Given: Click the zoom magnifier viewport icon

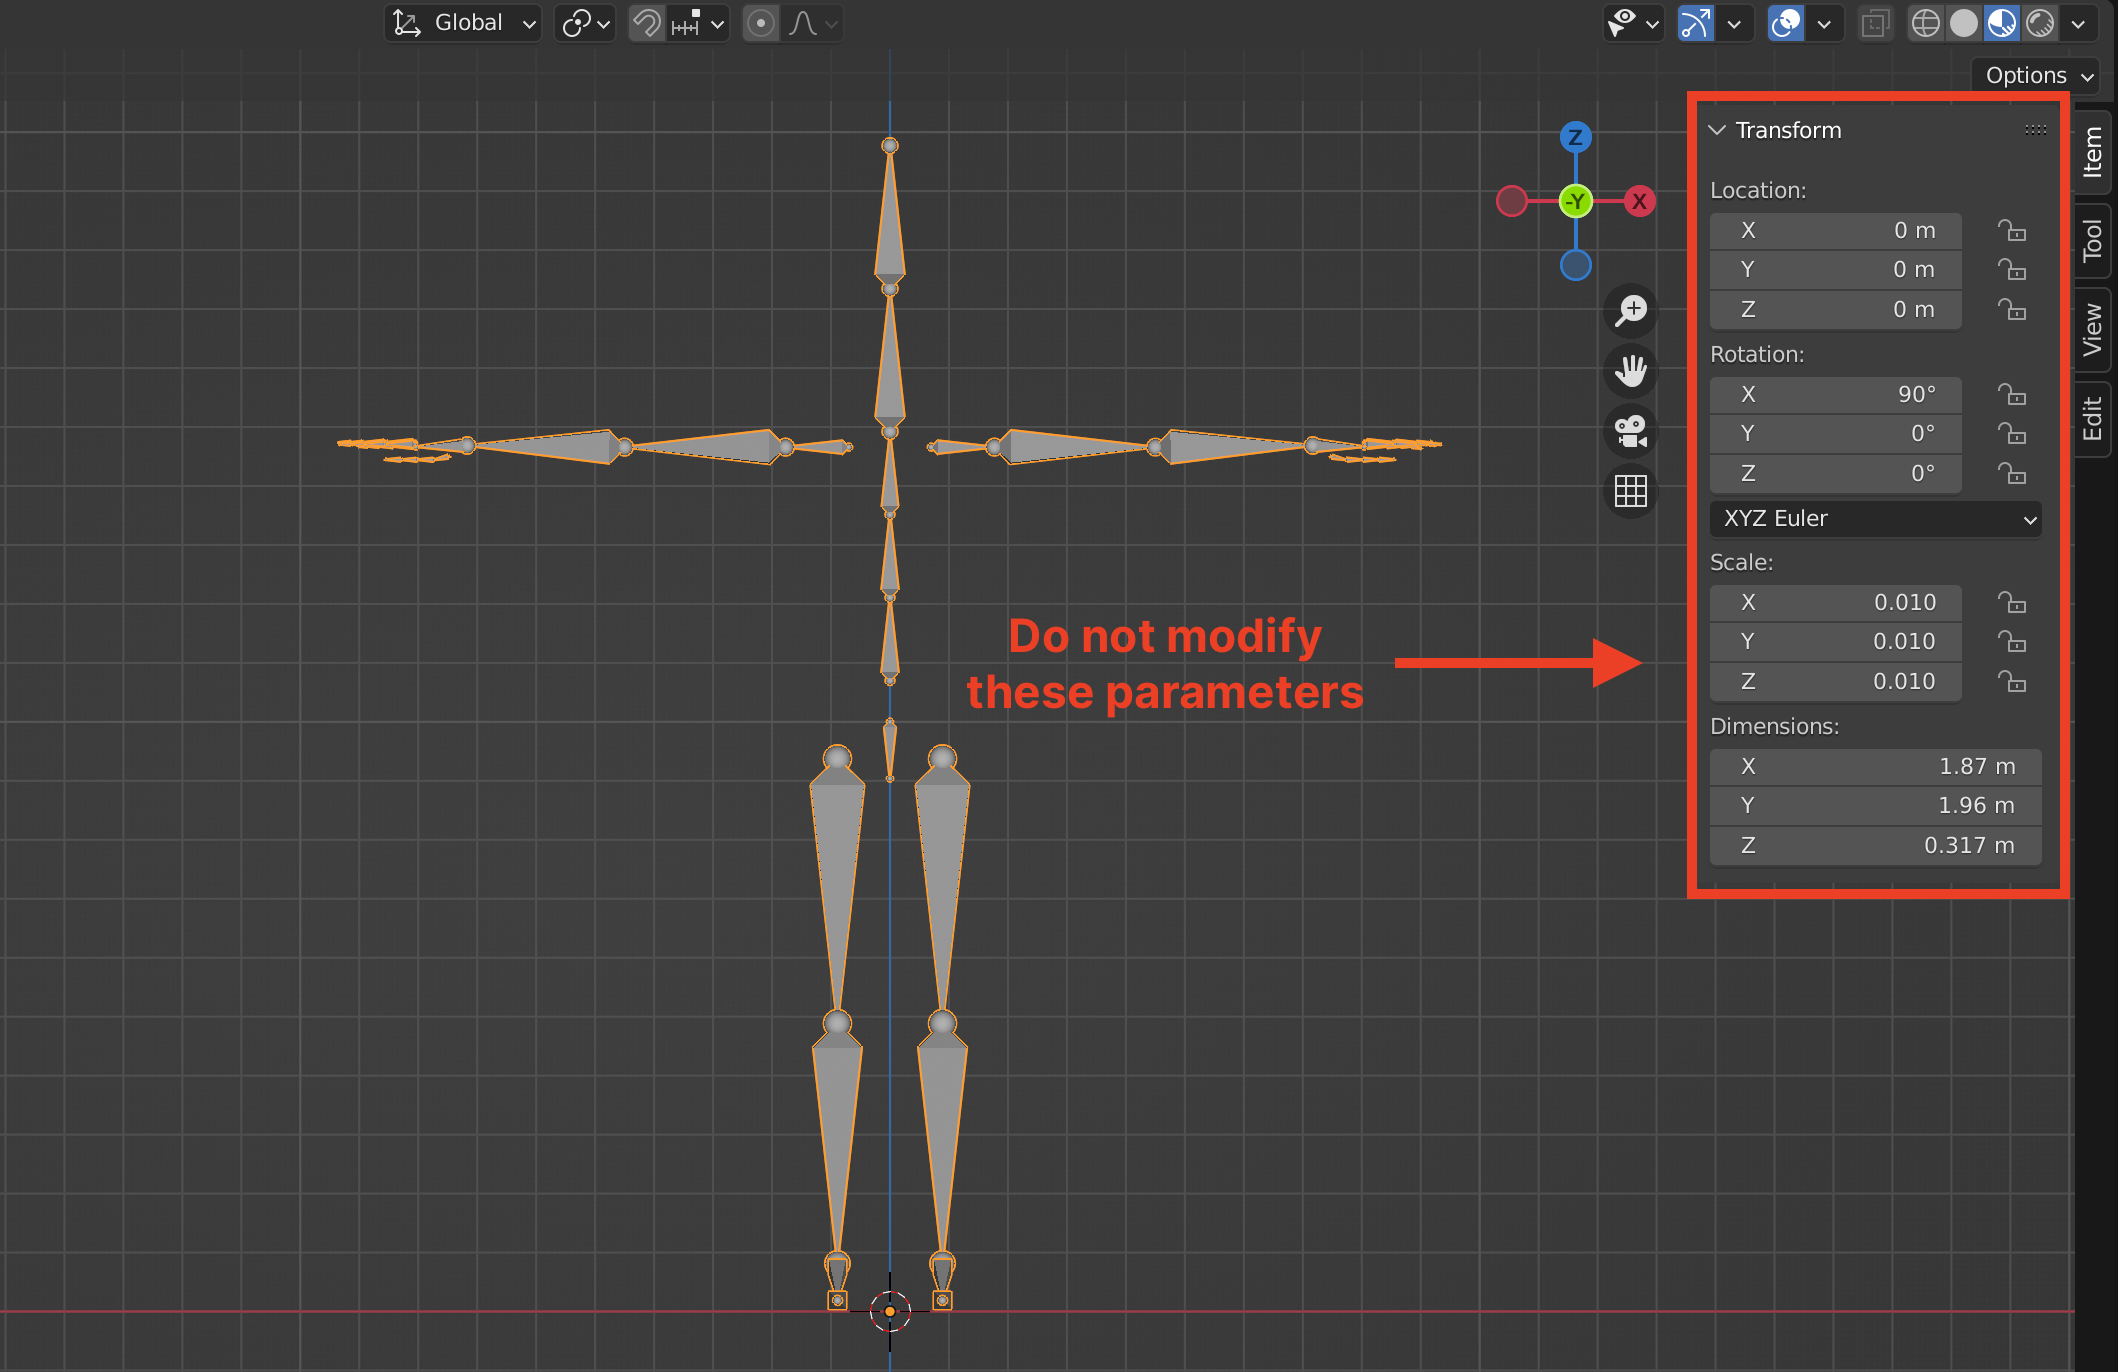Looking at the screenshot, I should [x=1631, y=310].
